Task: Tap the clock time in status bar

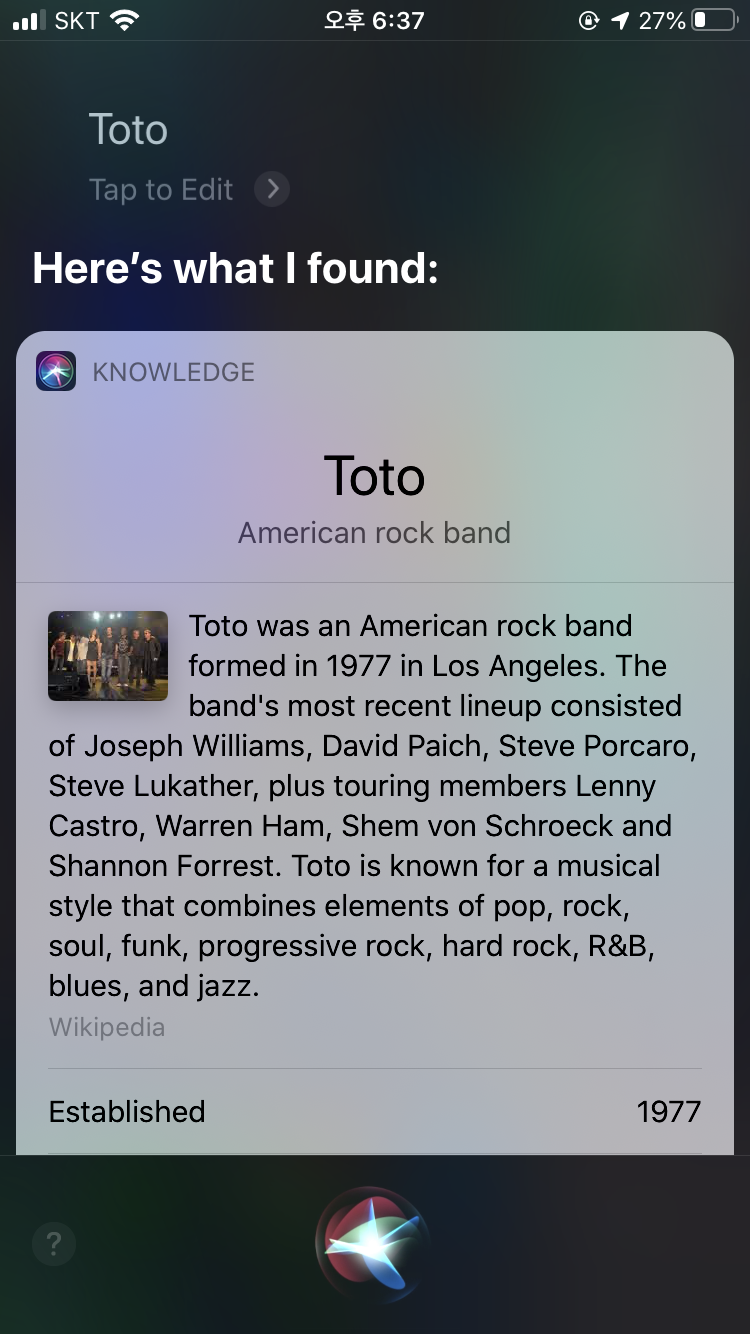Action: click(x=374, y=20)
